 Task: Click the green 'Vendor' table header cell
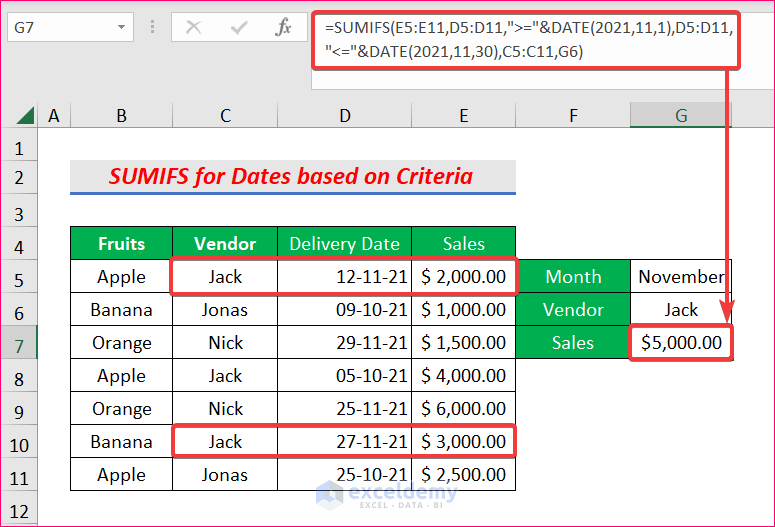pyautogui.click(x=225, y=243)
